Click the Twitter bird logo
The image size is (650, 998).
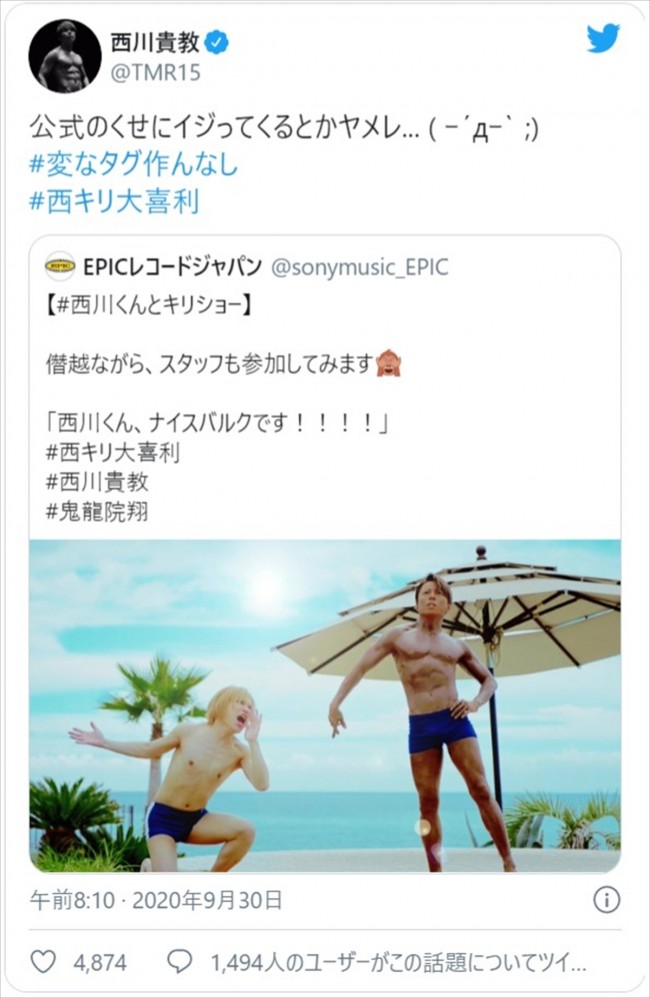point(603,38)
